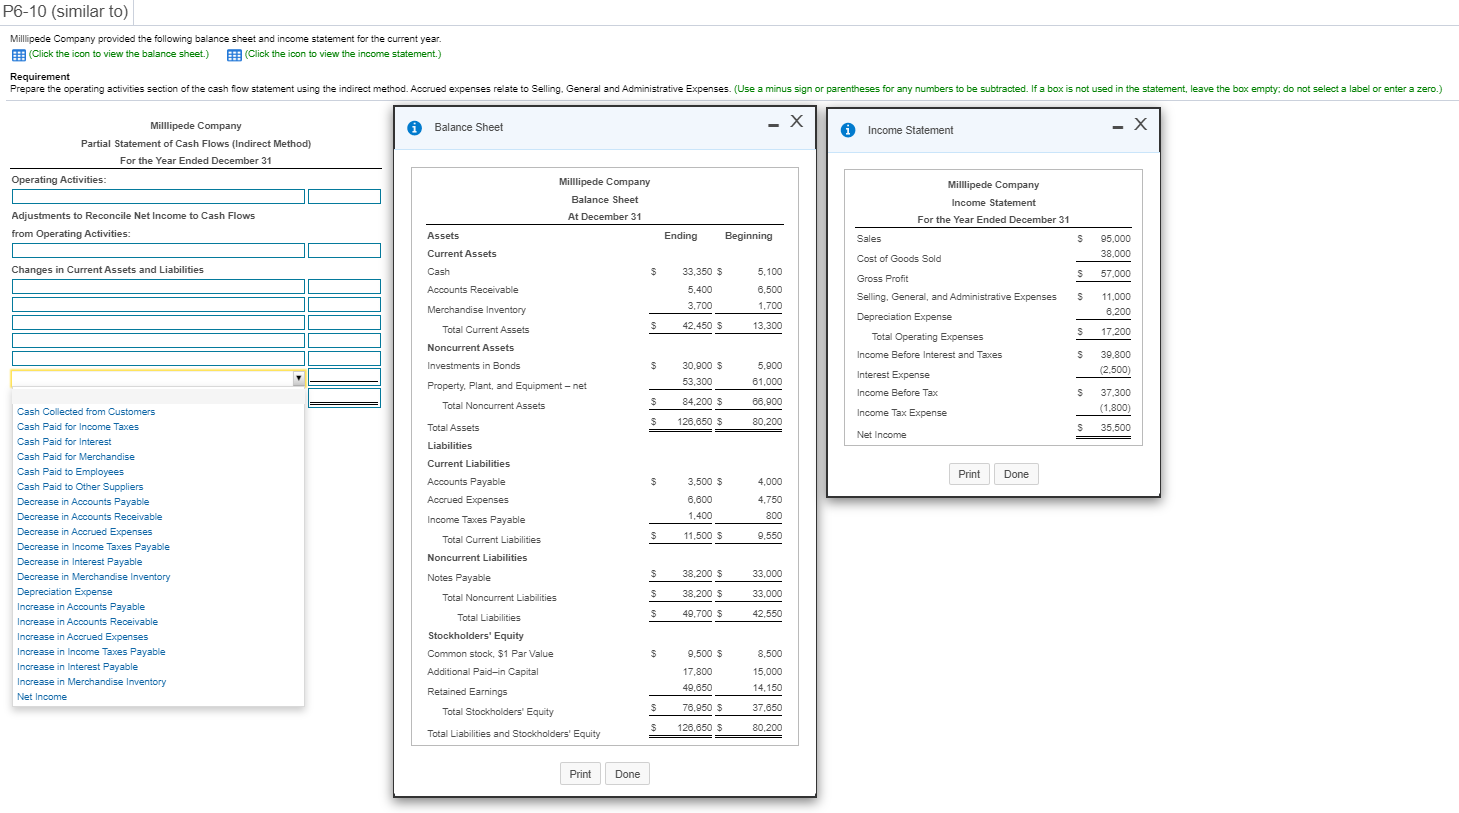Select 'Net Income' from the dropdown list
The width and height of the screenshot is (1459, 813).
(42, 697)
